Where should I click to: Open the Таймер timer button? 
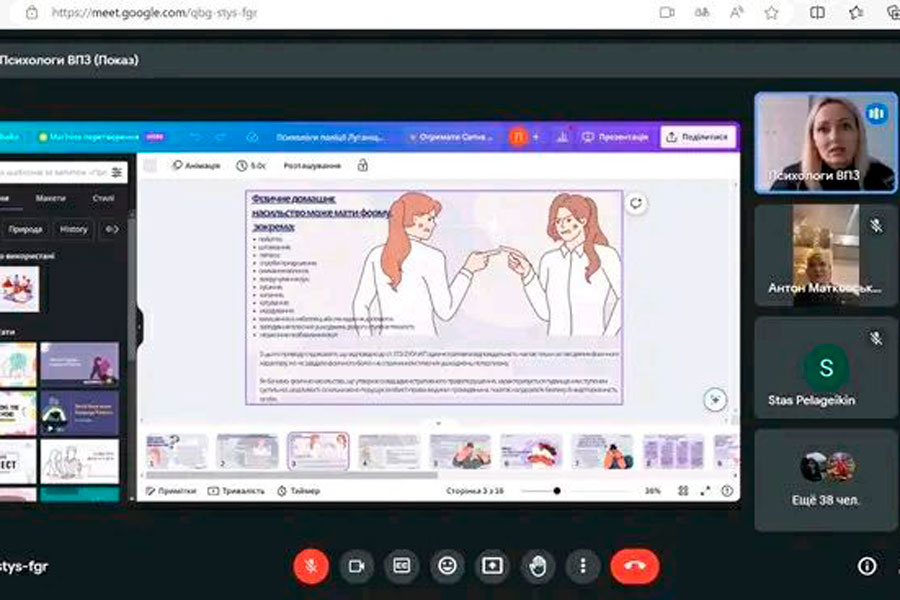(x=298, y=491)
